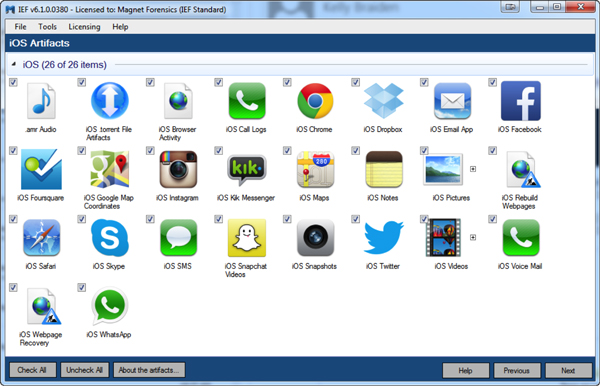Expand iOS Videos sub-options plus button

click(x=473, y=237)
